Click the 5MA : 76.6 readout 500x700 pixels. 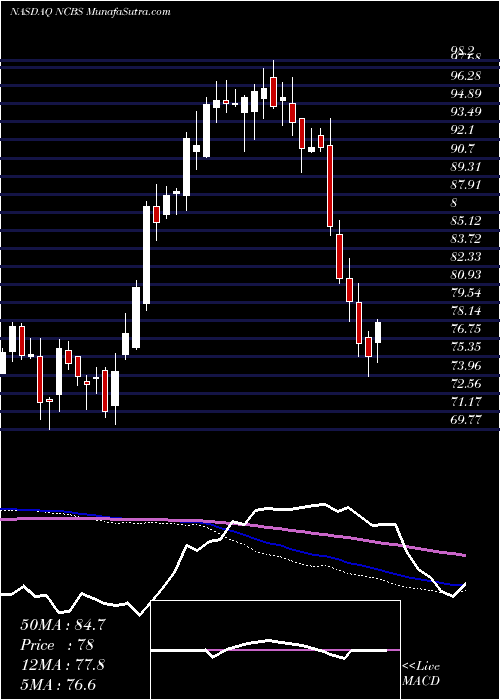point(58,684)
